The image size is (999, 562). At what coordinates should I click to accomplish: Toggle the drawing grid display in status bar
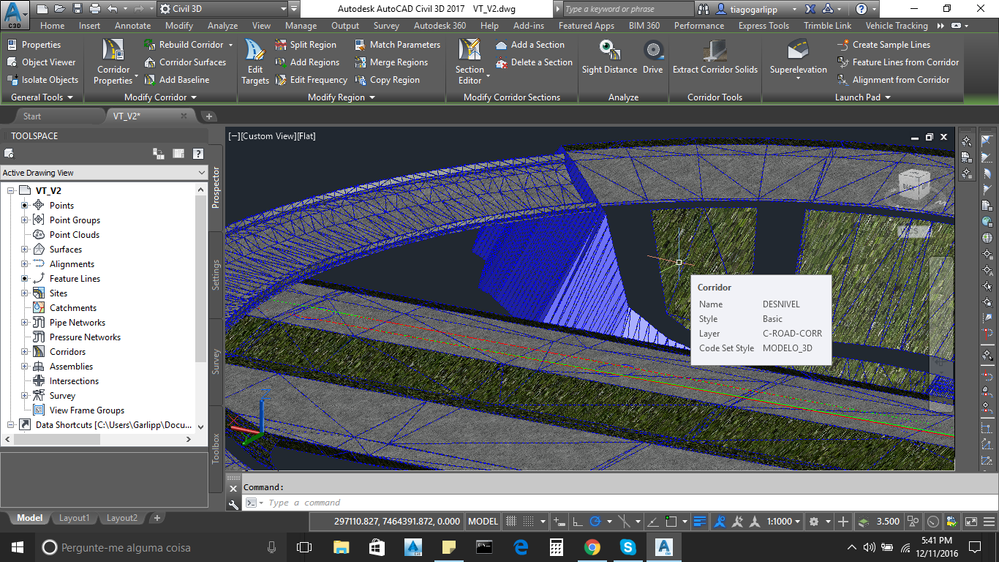click(511, 521)
